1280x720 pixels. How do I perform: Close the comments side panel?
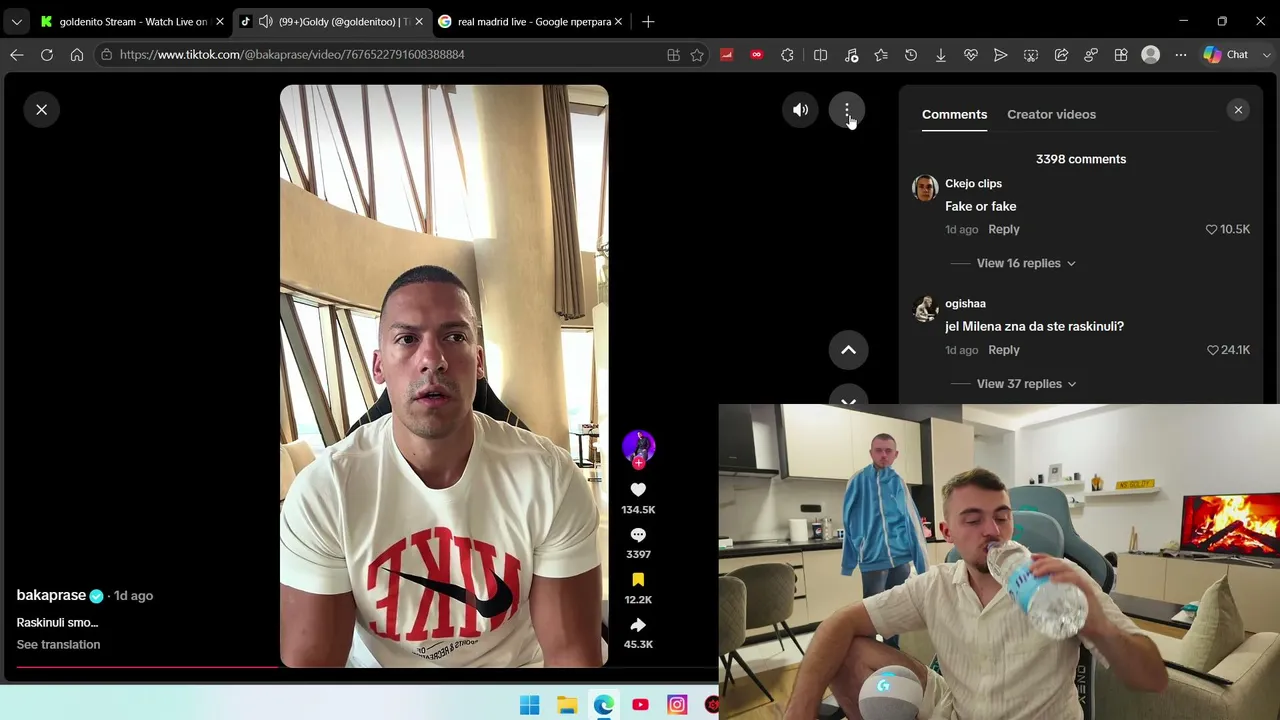1238,110
